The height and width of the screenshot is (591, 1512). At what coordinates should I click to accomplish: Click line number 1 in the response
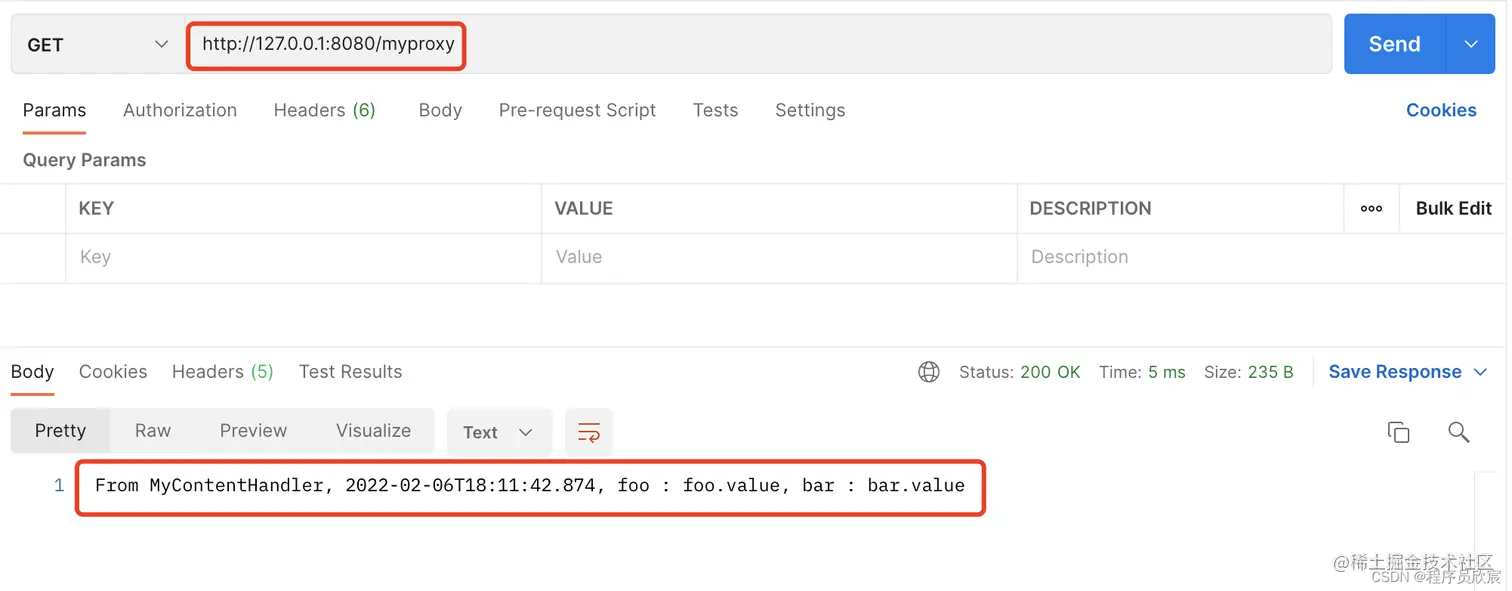(x=59, y=486)
